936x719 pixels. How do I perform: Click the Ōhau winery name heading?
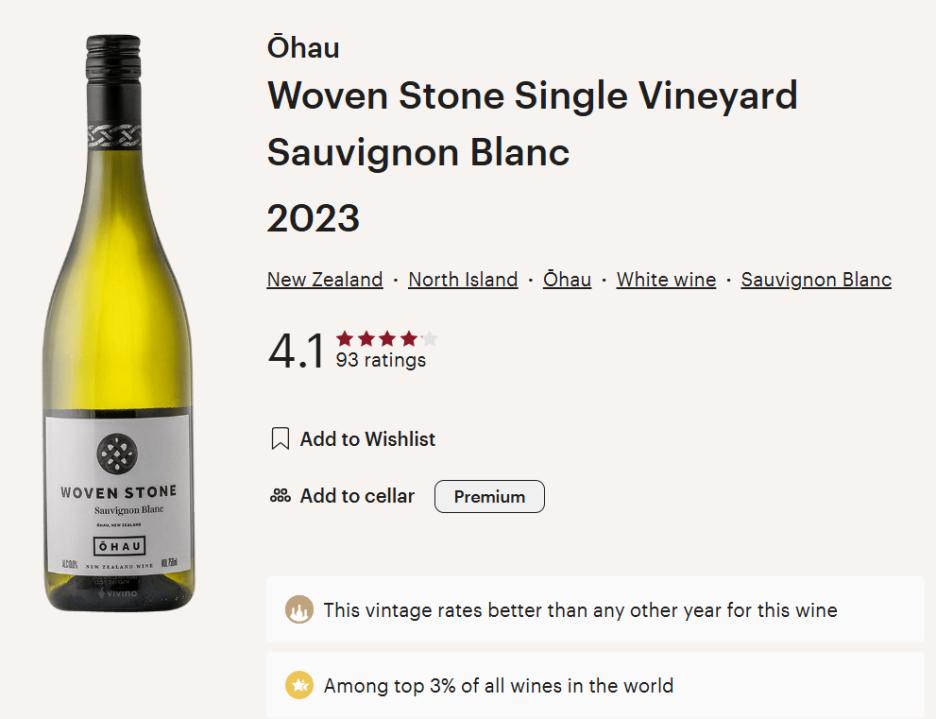(303, 48)
